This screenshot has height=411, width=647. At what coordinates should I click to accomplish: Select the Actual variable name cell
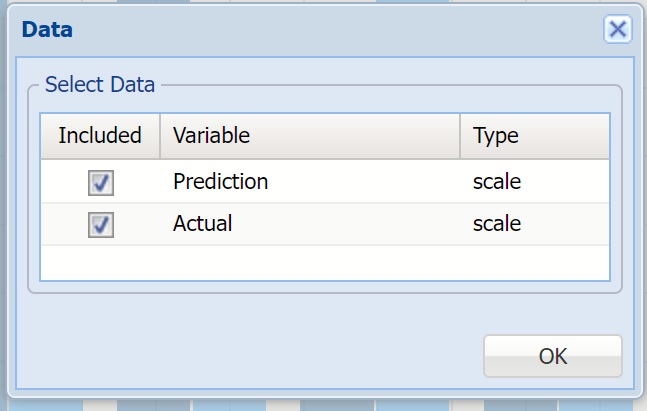point(202,223)
